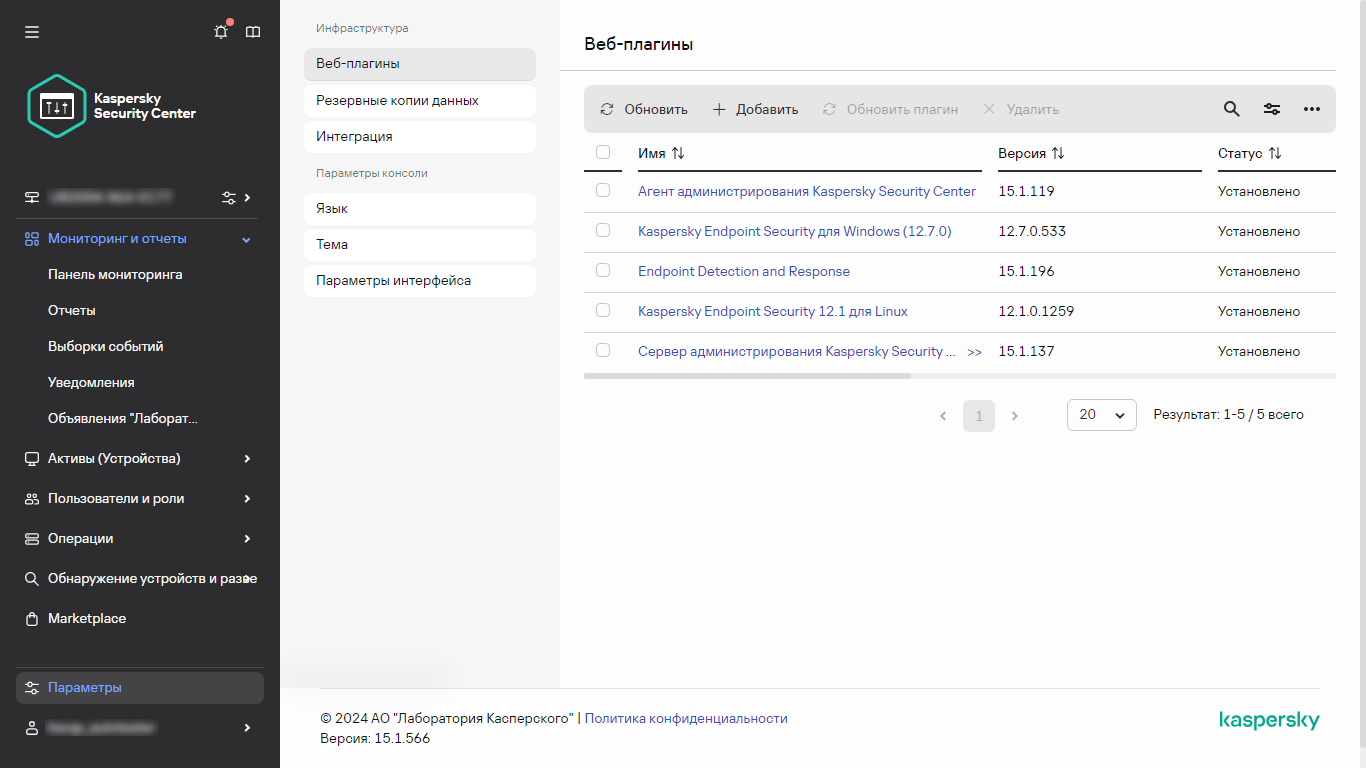
Task: Open Панель мониторинга in sidebar
Action: (115, 274)
